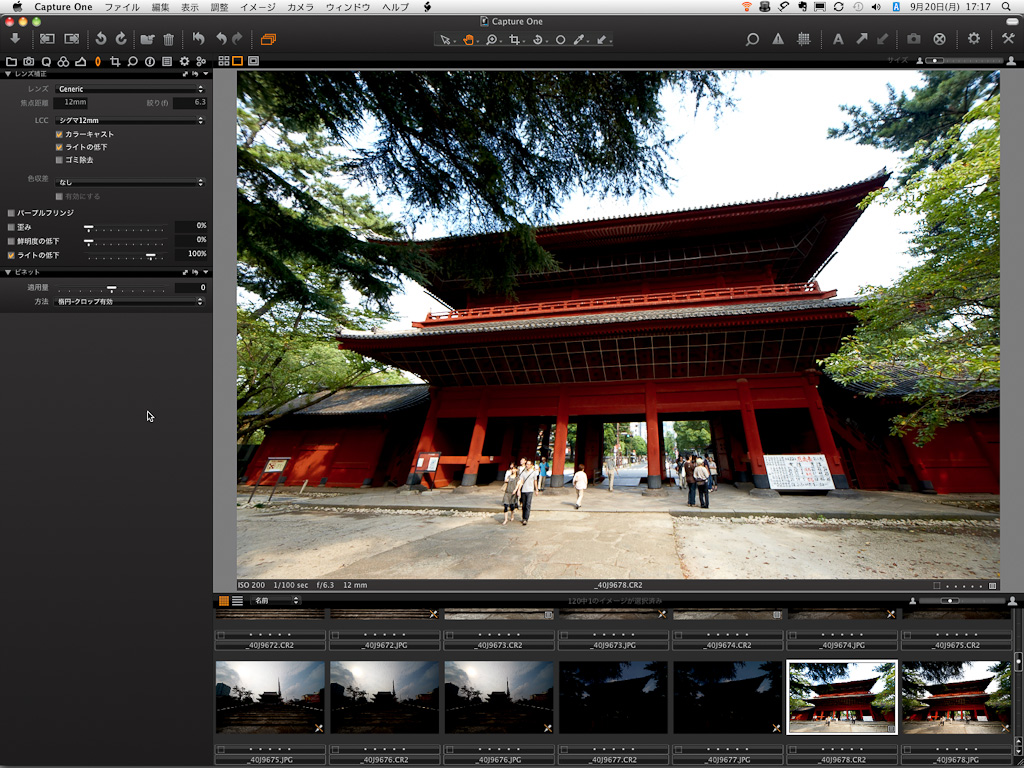
Task: Open the イメージ menu
Action: [257, 7]
